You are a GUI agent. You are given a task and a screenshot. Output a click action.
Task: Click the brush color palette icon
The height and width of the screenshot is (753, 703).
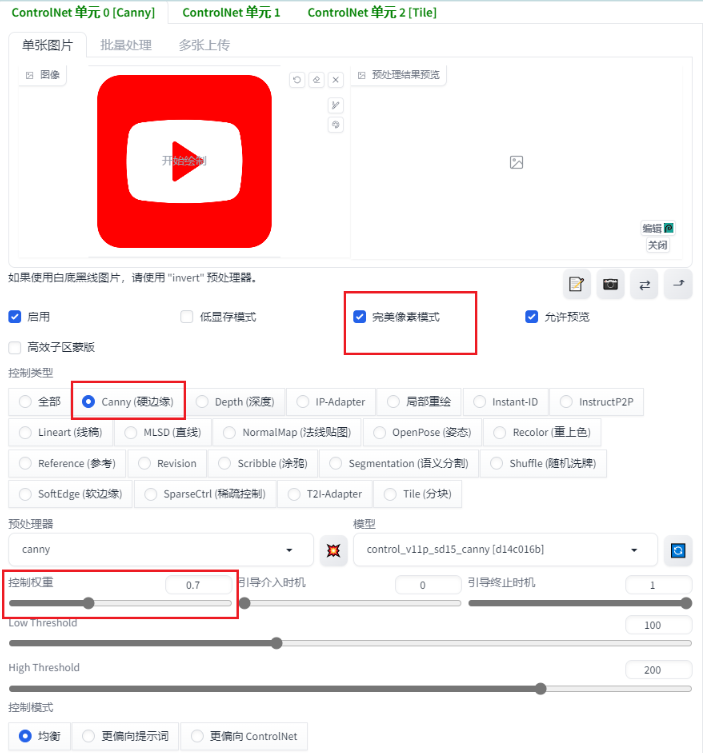click(336, 125)
